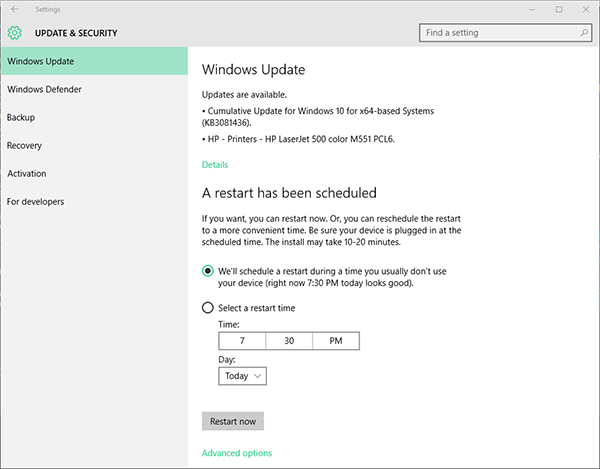Click the UPDATE & SECURITY header title
This screenshot has height=469, width=600.
pyautogui.click(x=76, y=33)
